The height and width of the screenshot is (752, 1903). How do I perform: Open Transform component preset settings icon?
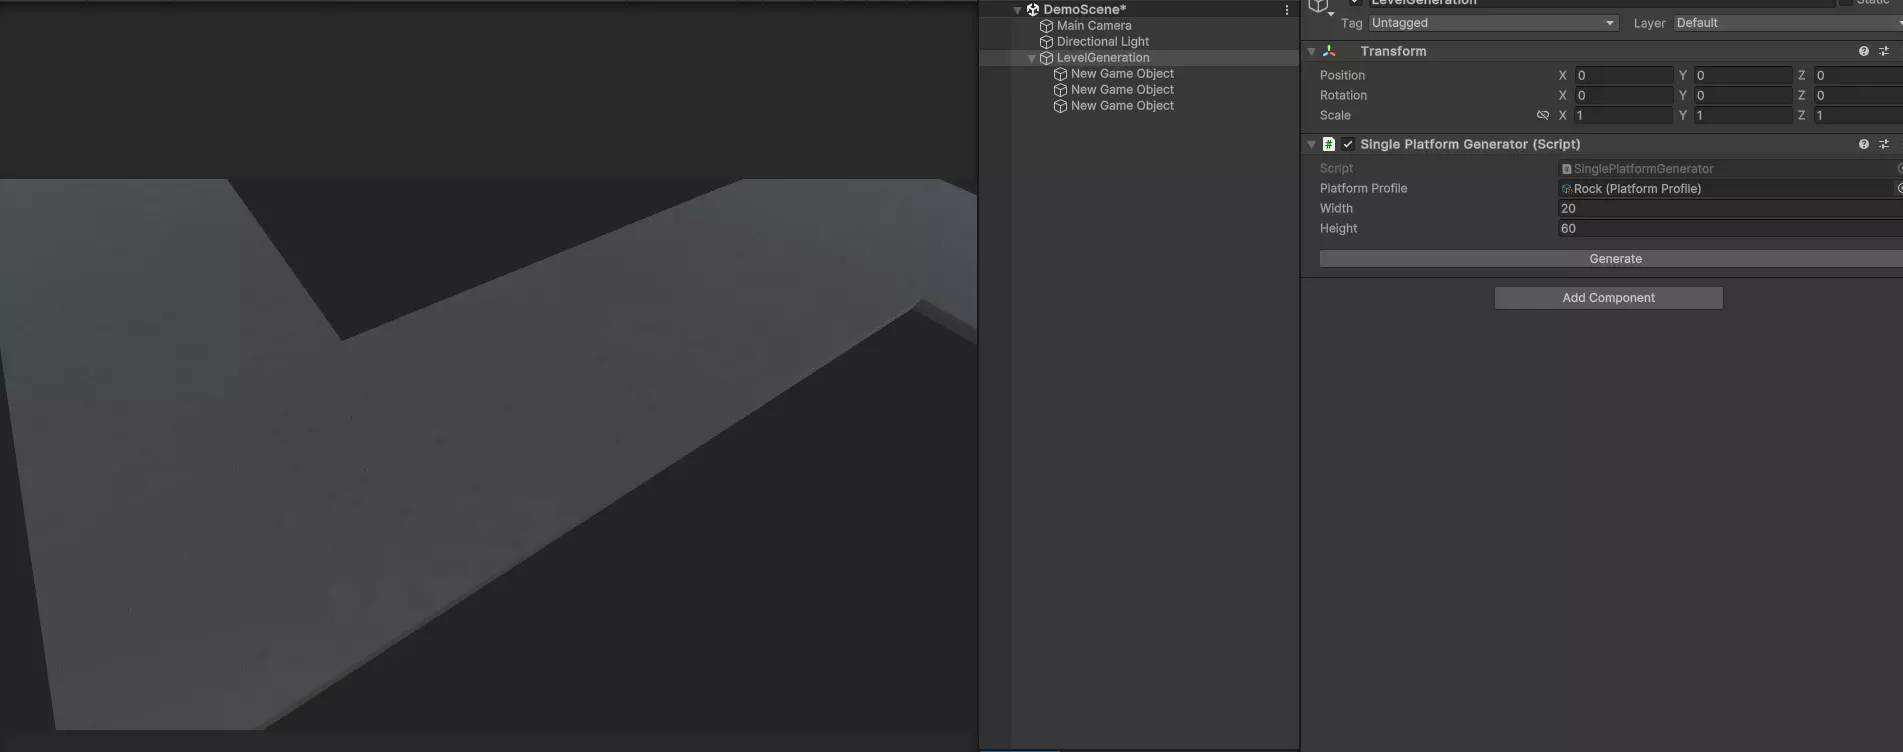tap(1884, 51)
